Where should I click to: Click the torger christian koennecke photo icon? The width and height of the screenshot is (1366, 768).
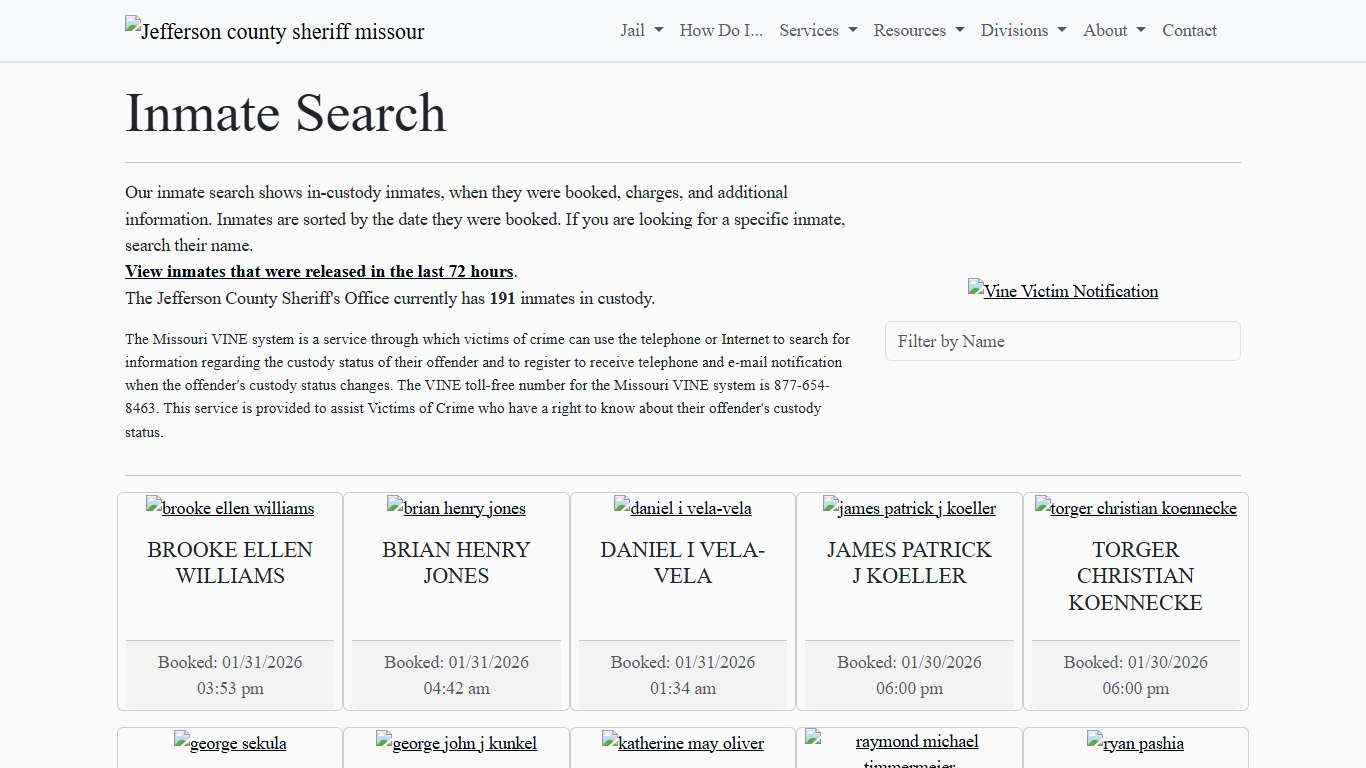click(x=1135, y=508)
